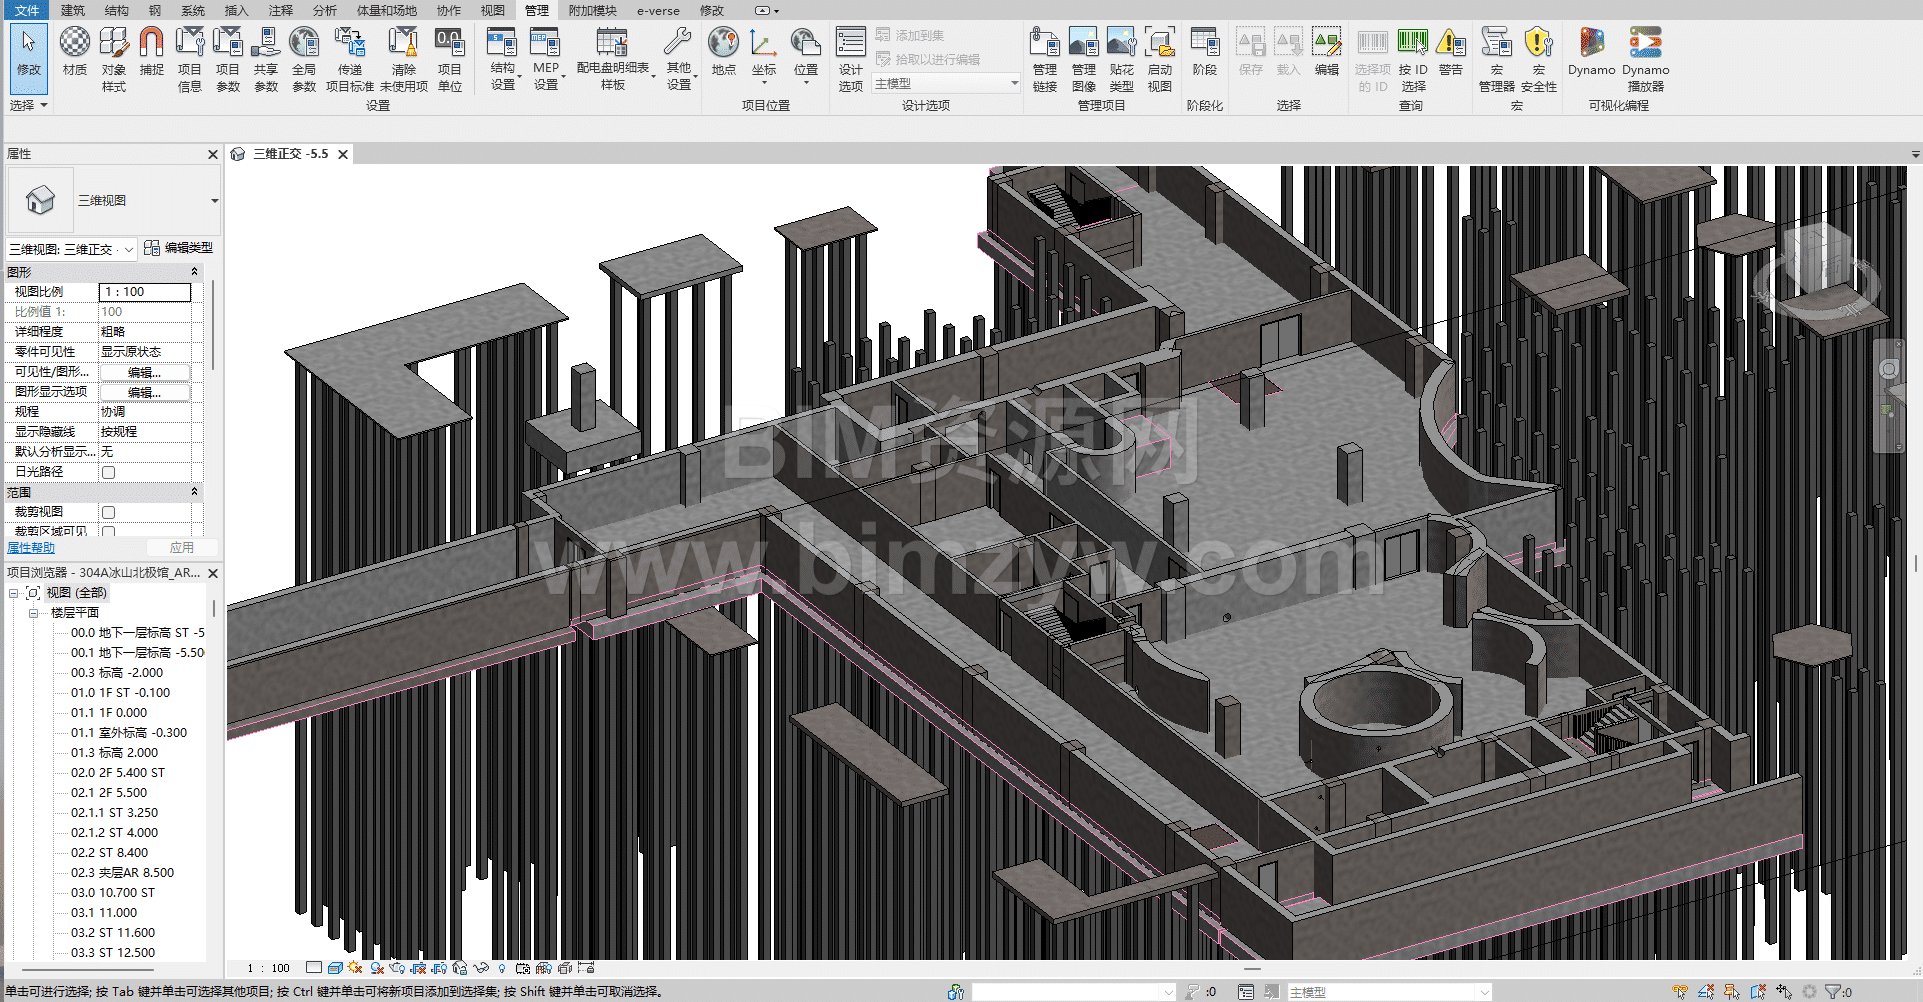
Task: Toggle shadows off icon in view bar
Action: point(377,968)
